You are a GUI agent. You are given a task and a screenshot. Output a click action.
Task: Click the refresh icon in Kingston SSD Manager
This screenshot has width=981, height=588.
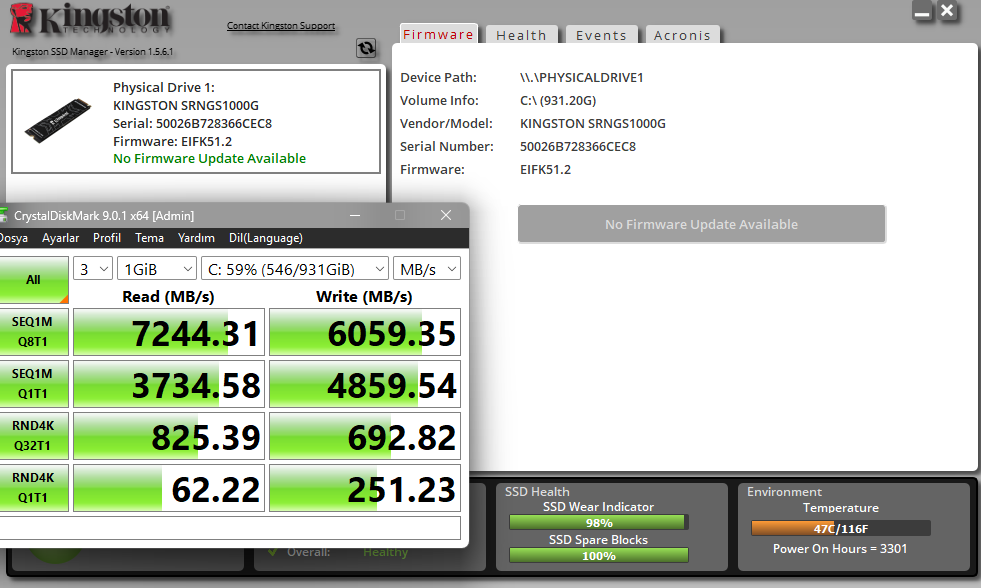[x=366, y=48]
